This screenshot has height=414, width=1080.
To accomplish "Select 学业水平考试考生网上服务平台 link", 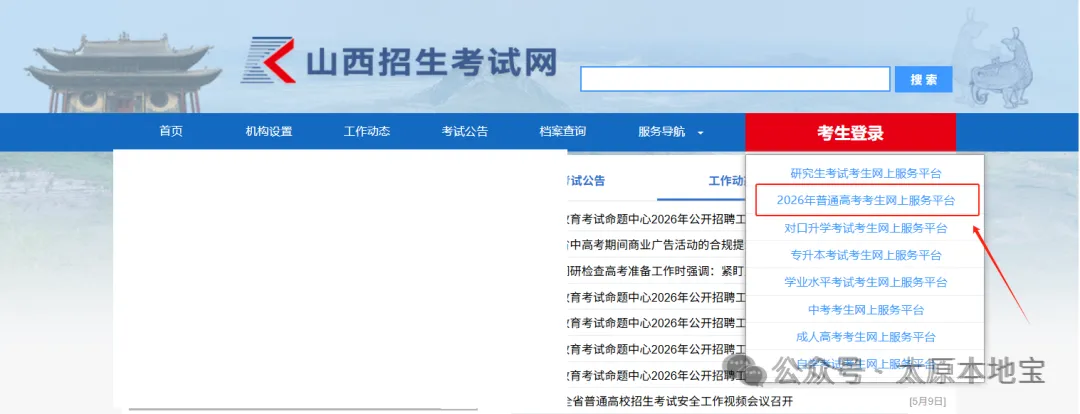I will click(866, 282).
